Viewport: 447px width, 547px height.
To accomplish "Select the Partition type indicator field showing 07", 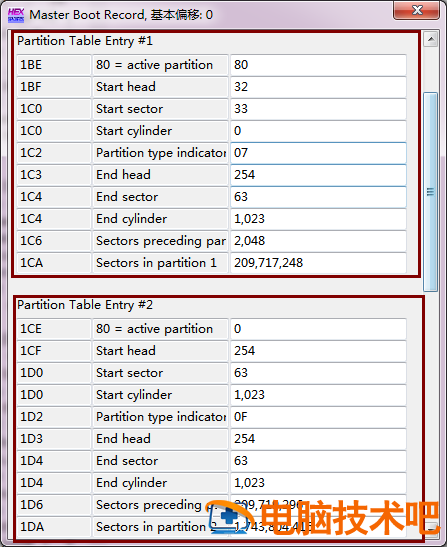I will coord(318,153).
